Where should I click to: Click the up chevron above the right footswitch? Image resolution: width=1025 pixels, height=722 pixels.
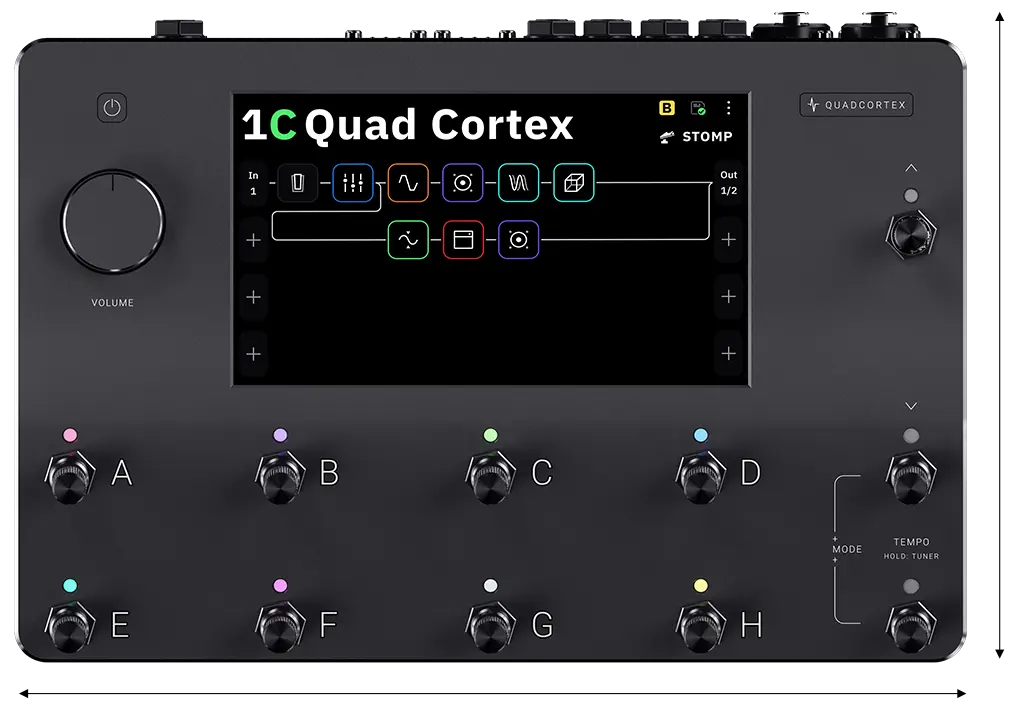click(911, 168)
